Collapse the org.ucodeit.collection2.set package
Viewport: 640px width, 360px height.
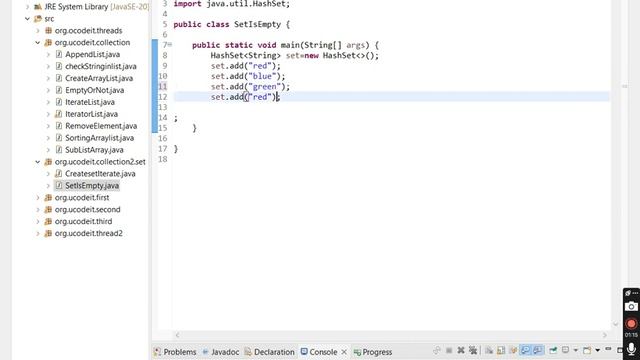tap(38, 162)
